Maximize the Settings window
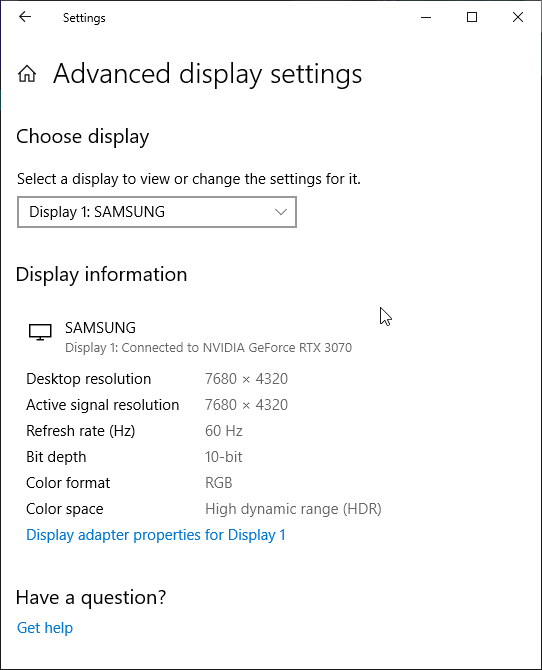Screen dimensions: 542x670 [x=472, y=17]
